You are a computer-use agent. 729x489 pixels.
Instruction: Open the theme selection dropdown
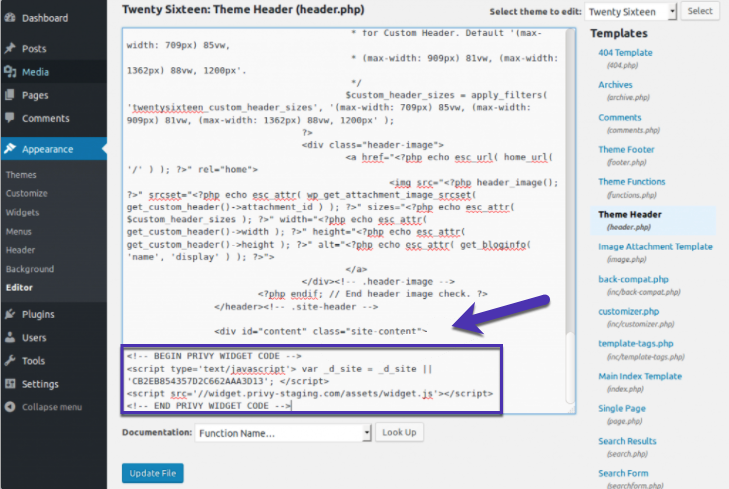tap(630, 12)
